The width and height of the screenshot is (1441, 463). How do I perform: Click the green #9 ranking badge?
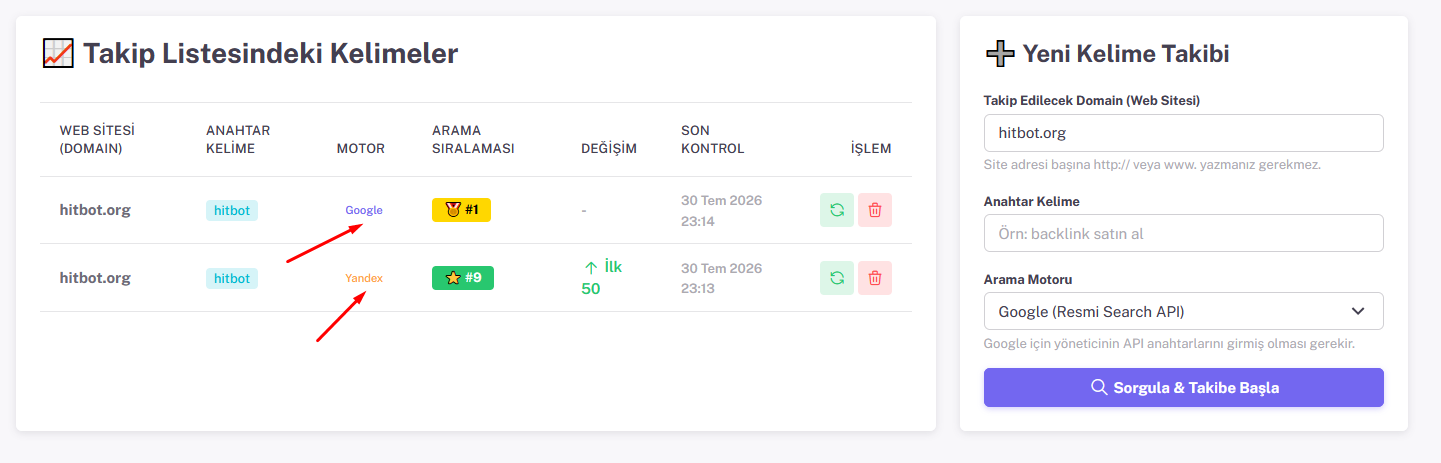click(463, 278)
